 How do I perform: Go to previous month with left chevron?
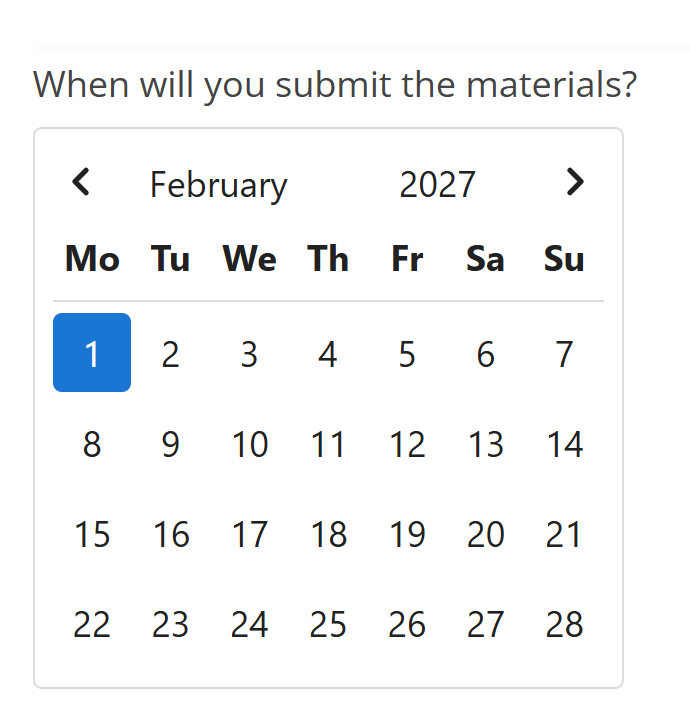coord(81,182)
